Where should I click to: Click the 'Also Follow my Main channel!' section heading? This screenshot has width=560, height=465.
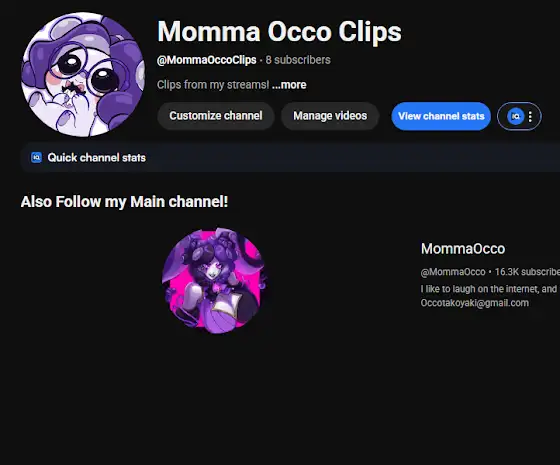124,202
